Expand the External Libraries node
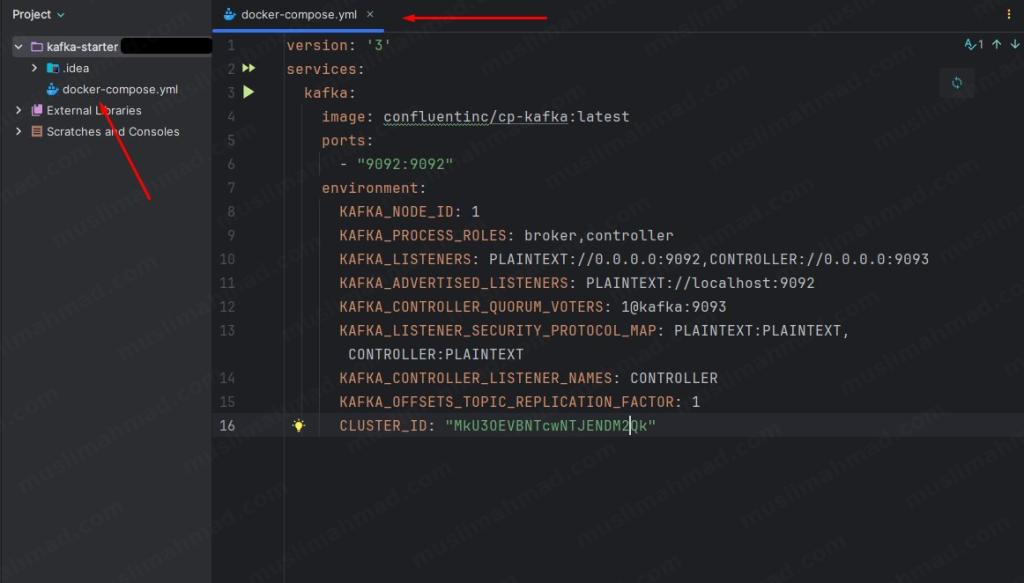Viewport: 1024px width, 583px height. (x=17, y=110)
